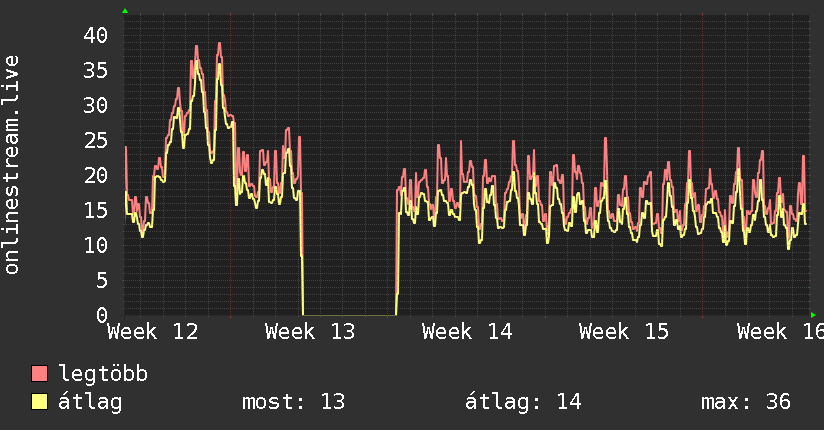Click the Week 16 axis label
This screenshot has height=430, width=824.
pyautogui.click(x=780, y=332)
